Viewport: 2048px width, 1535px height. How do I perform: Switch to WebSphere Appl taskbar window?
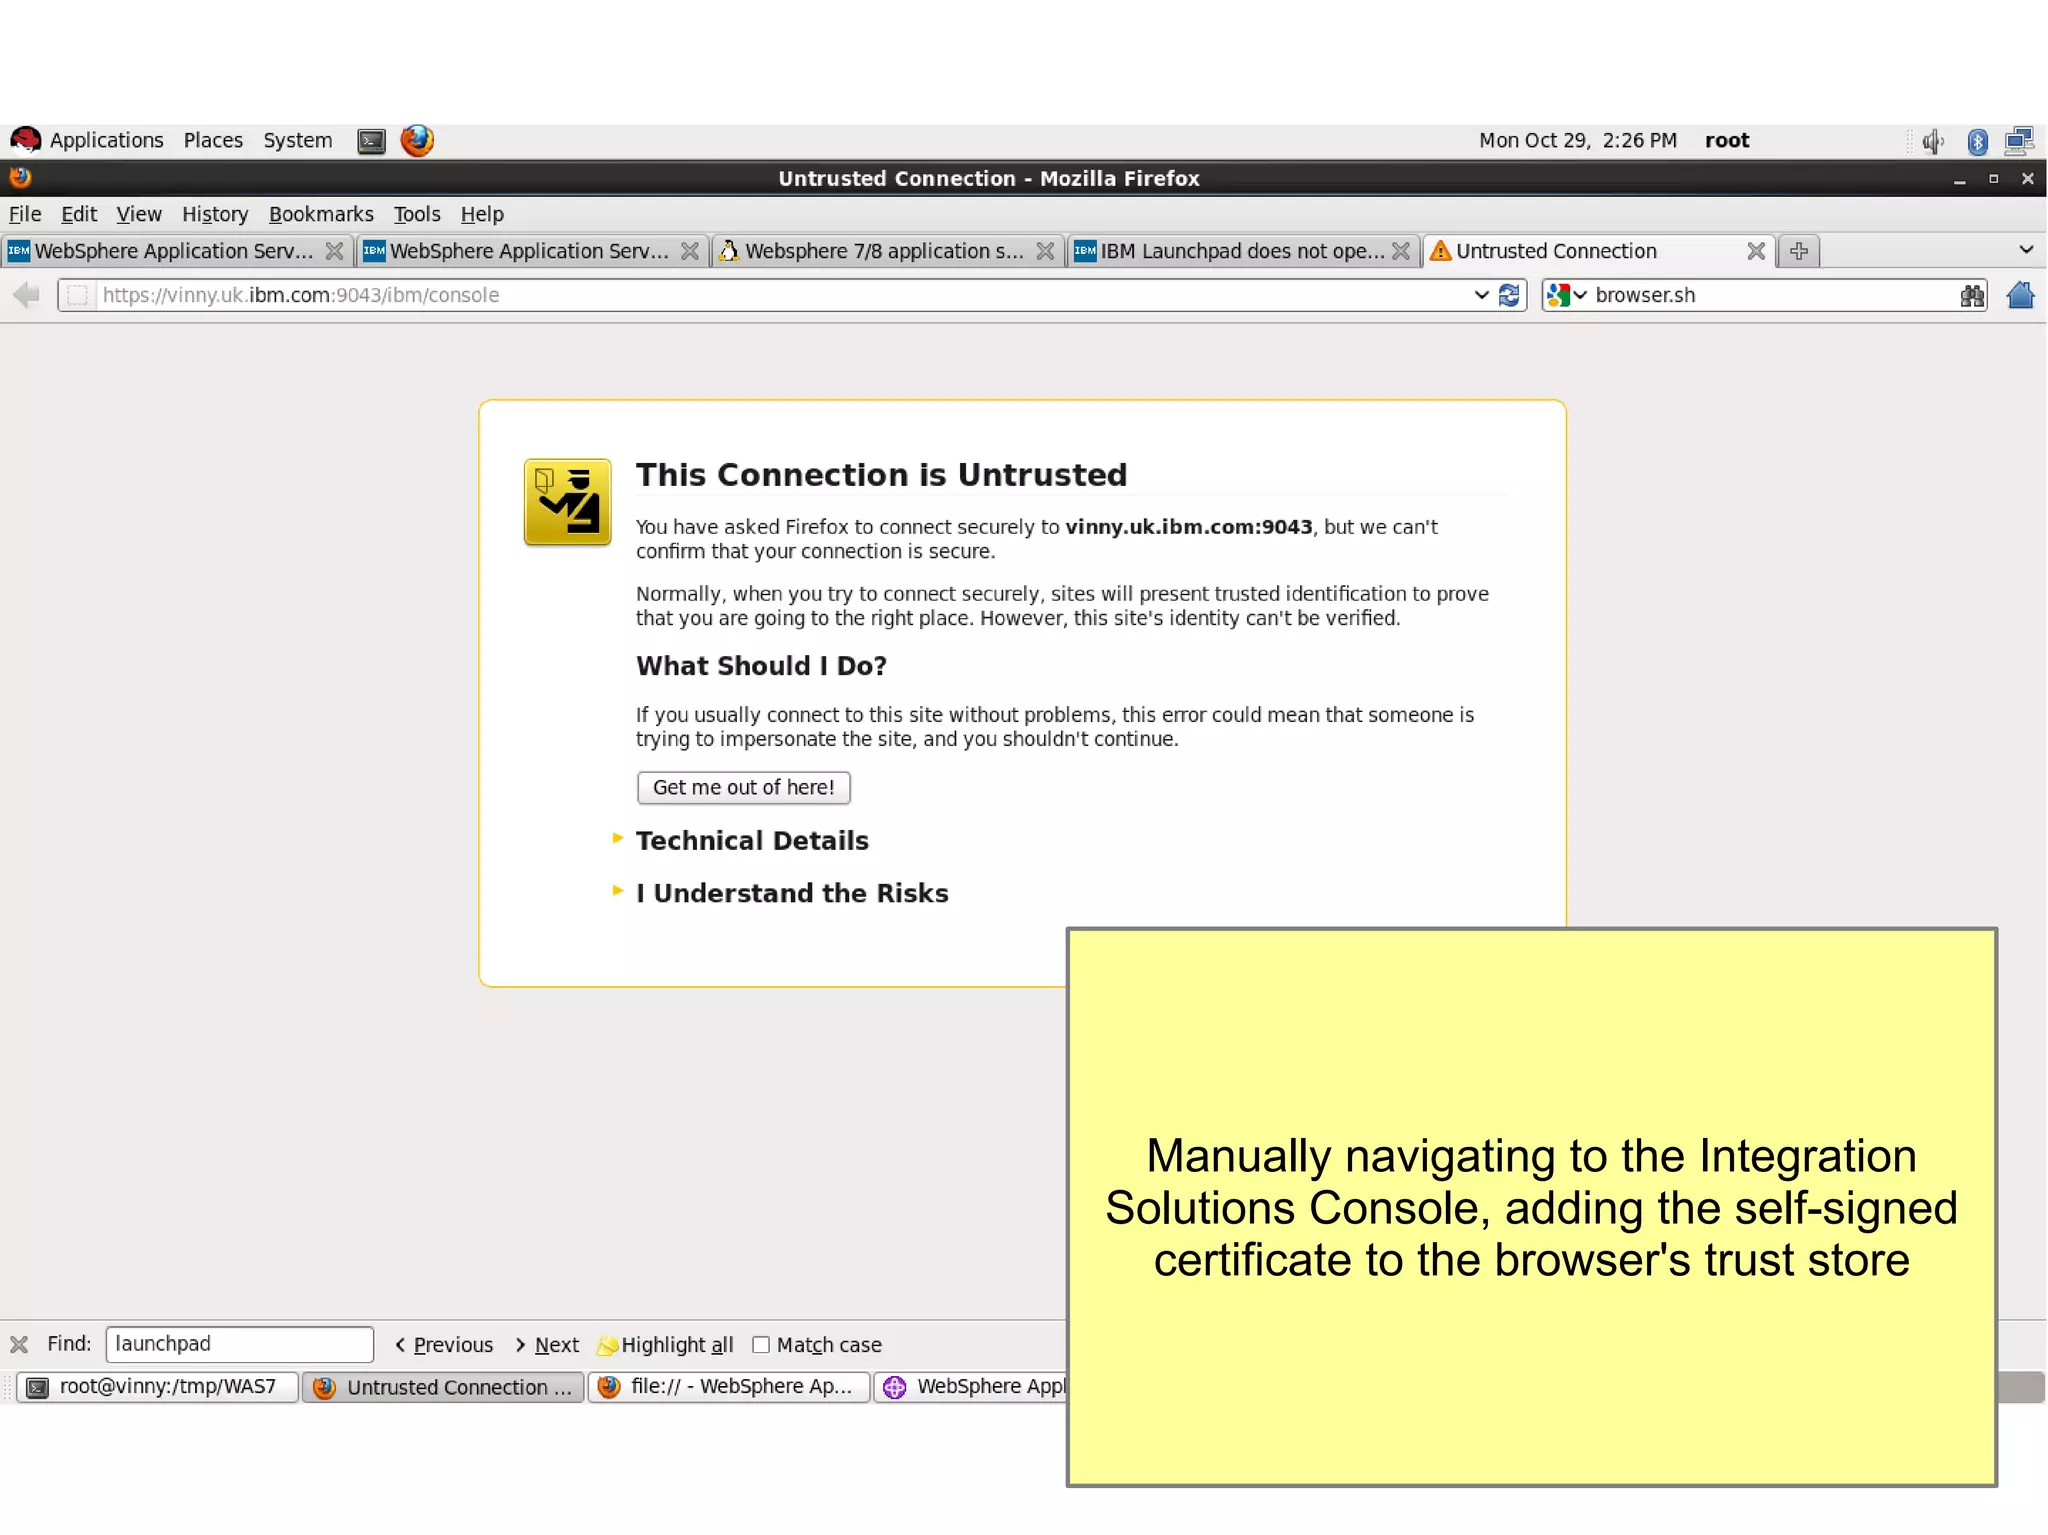pos(971,1387)
